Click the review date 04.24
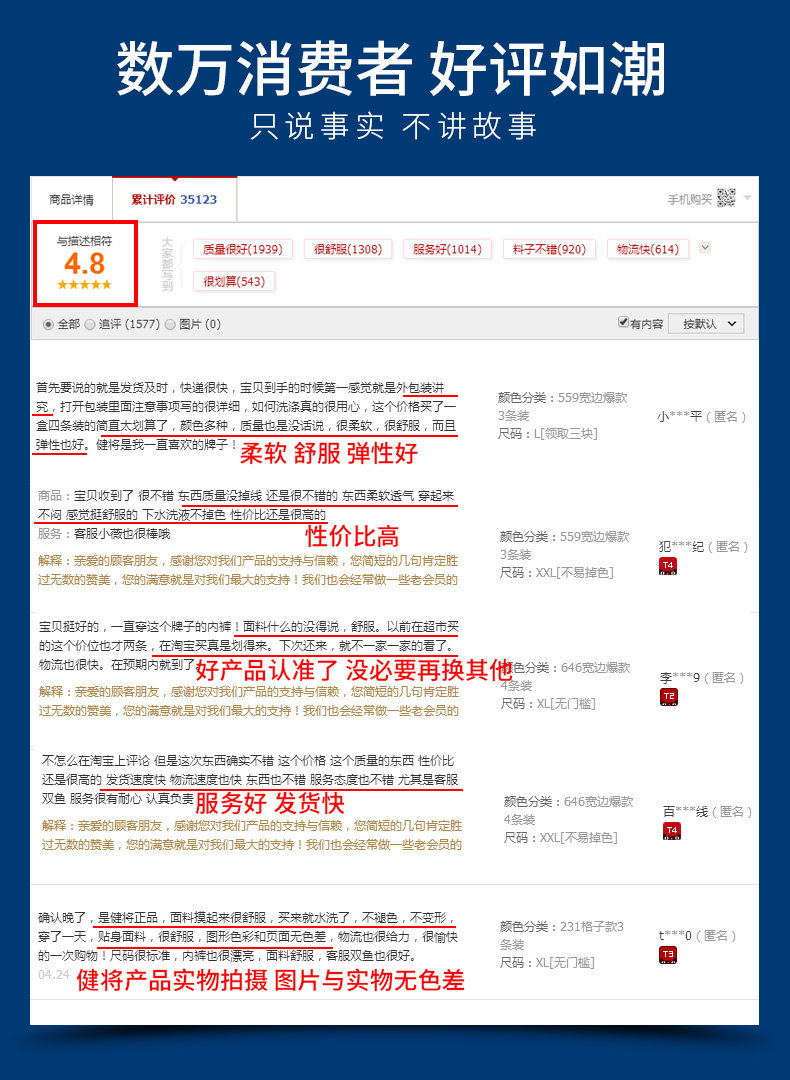 [x=54, y=975]
